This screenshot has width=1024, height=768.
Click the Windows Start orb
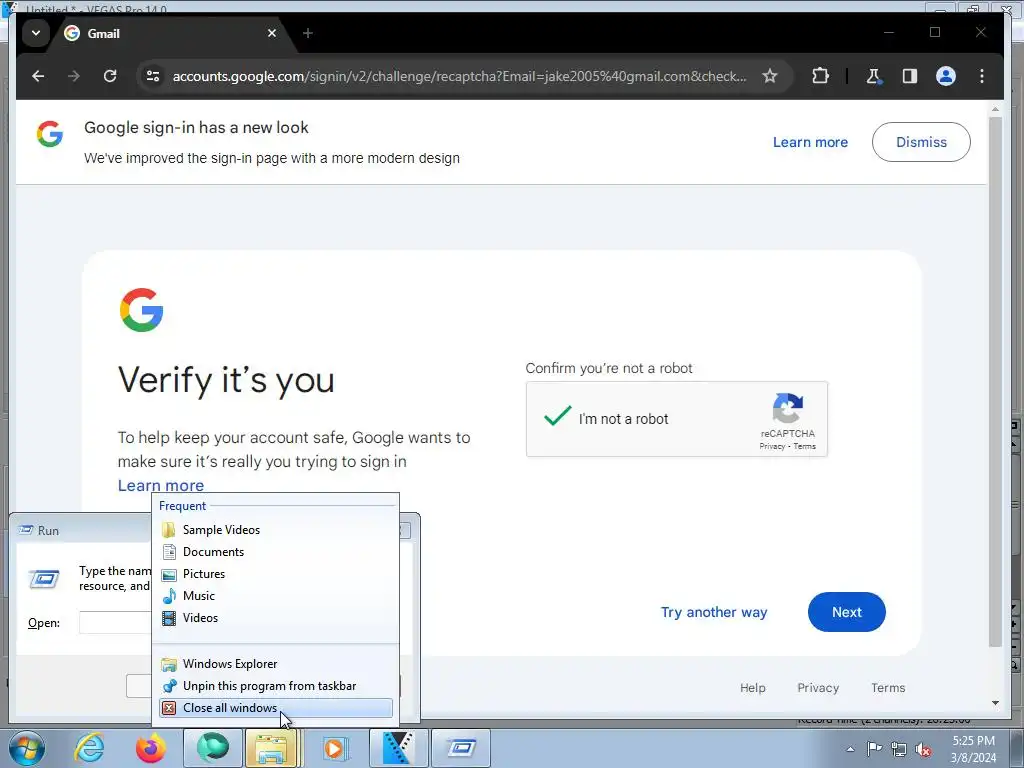click(x=26, y=748)
